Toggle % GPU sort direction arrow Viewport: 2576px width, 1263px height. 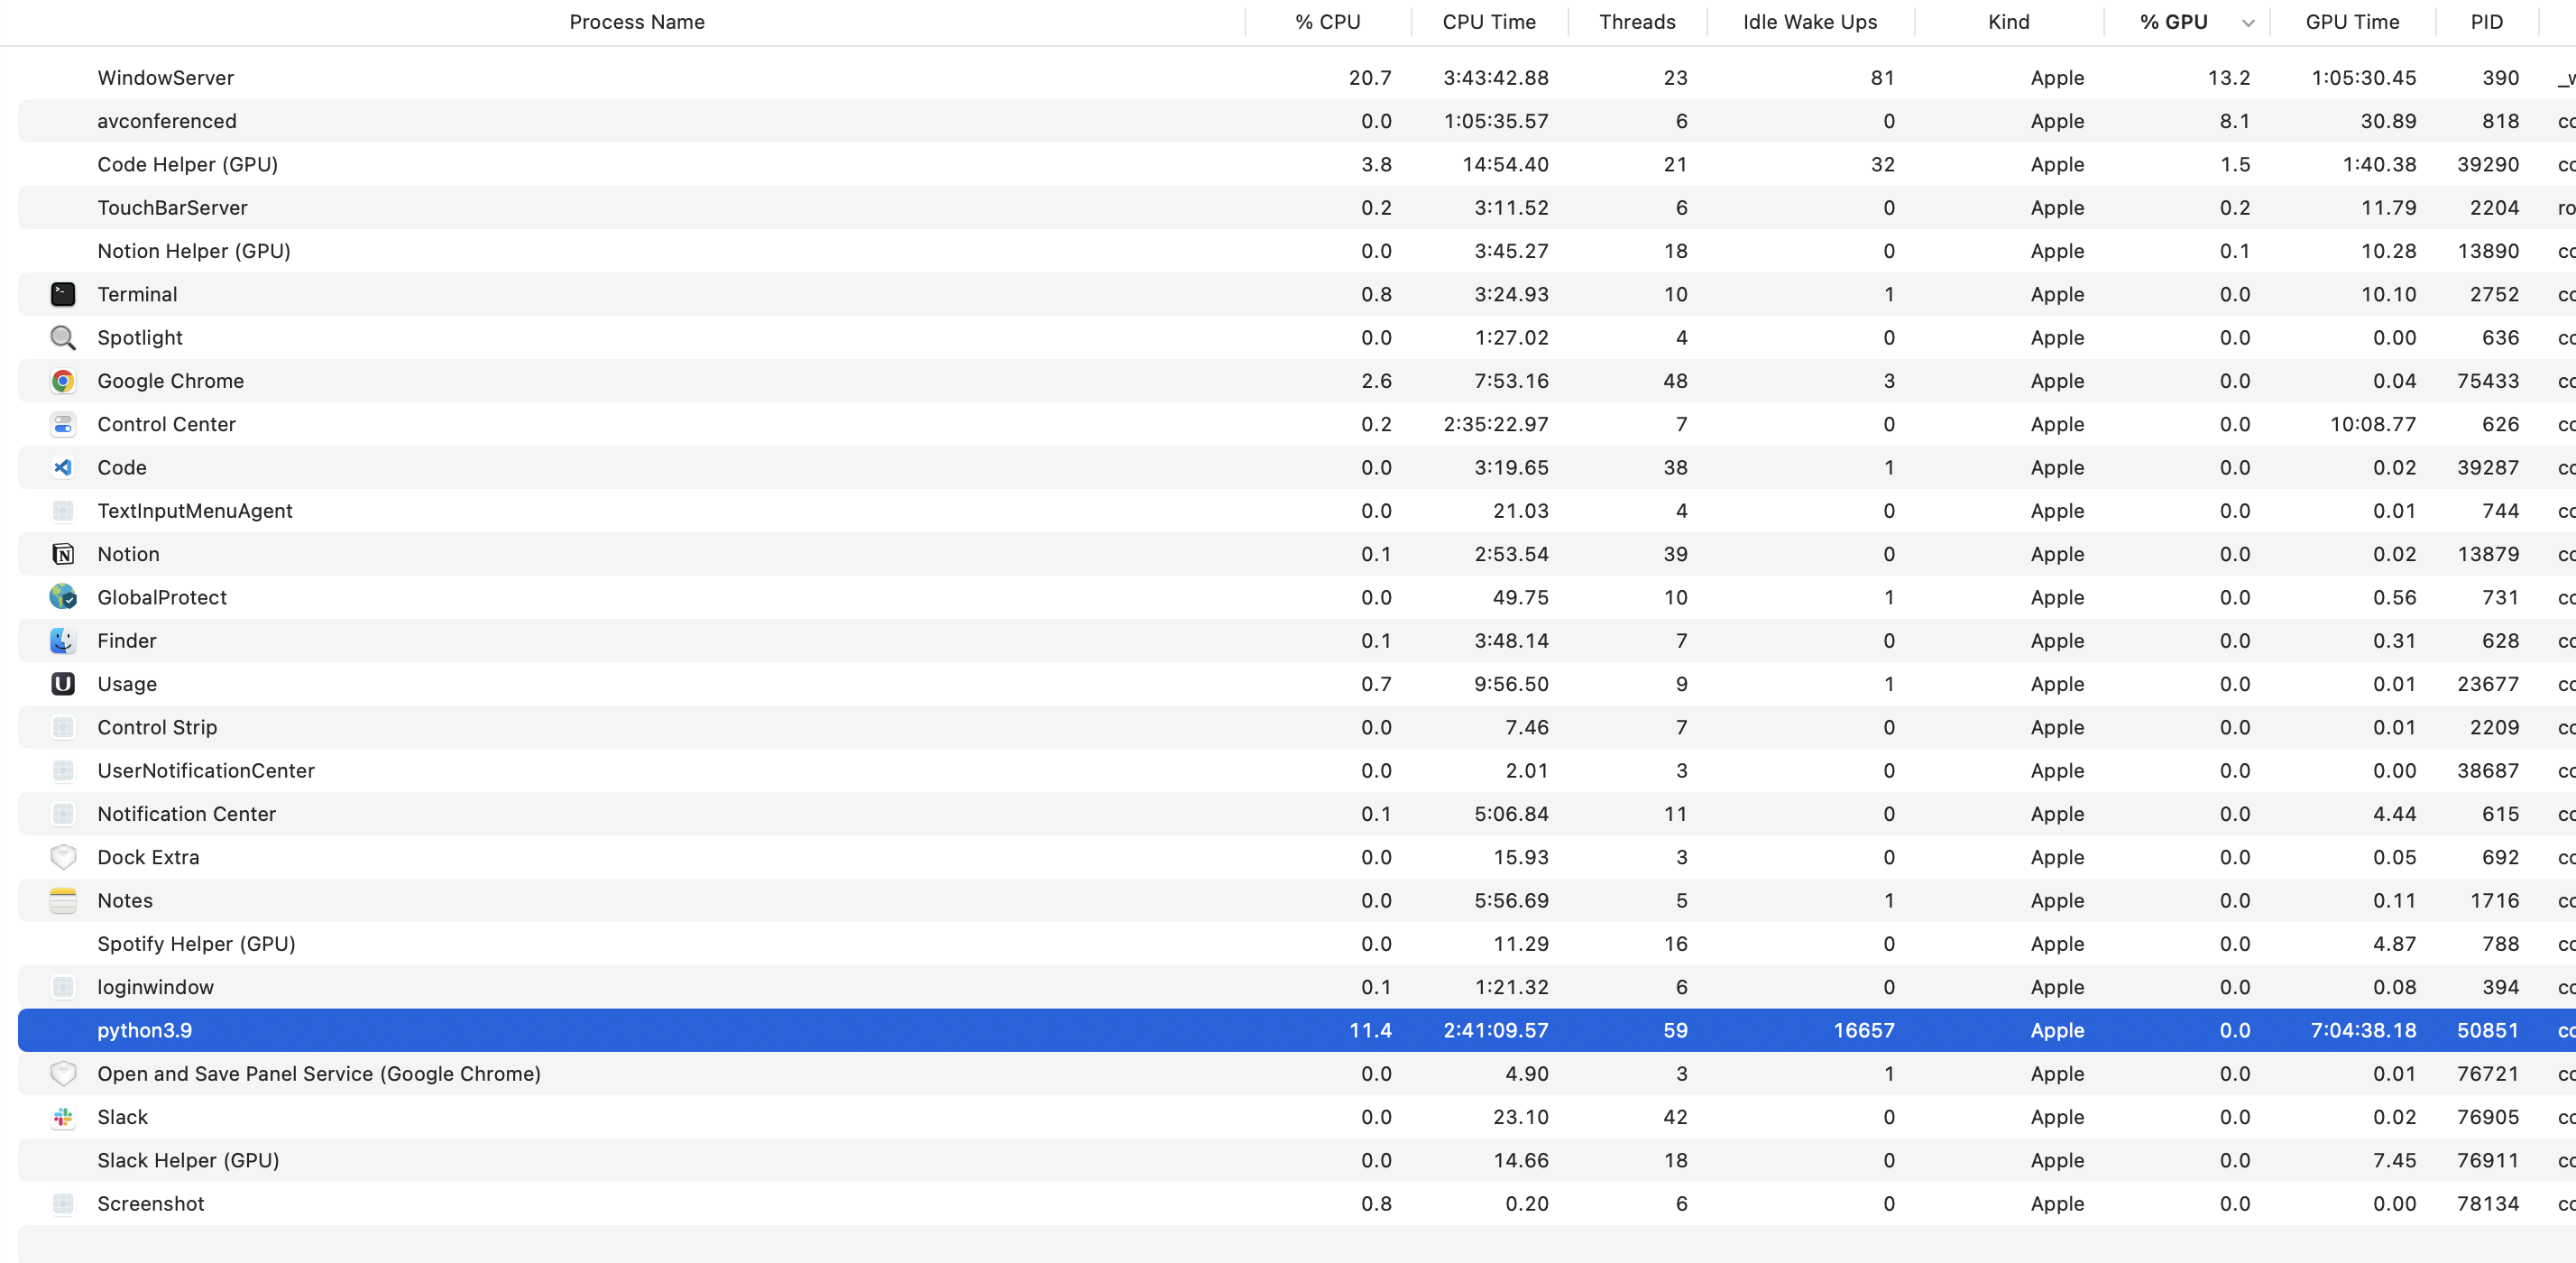[x=2248, y=23]
